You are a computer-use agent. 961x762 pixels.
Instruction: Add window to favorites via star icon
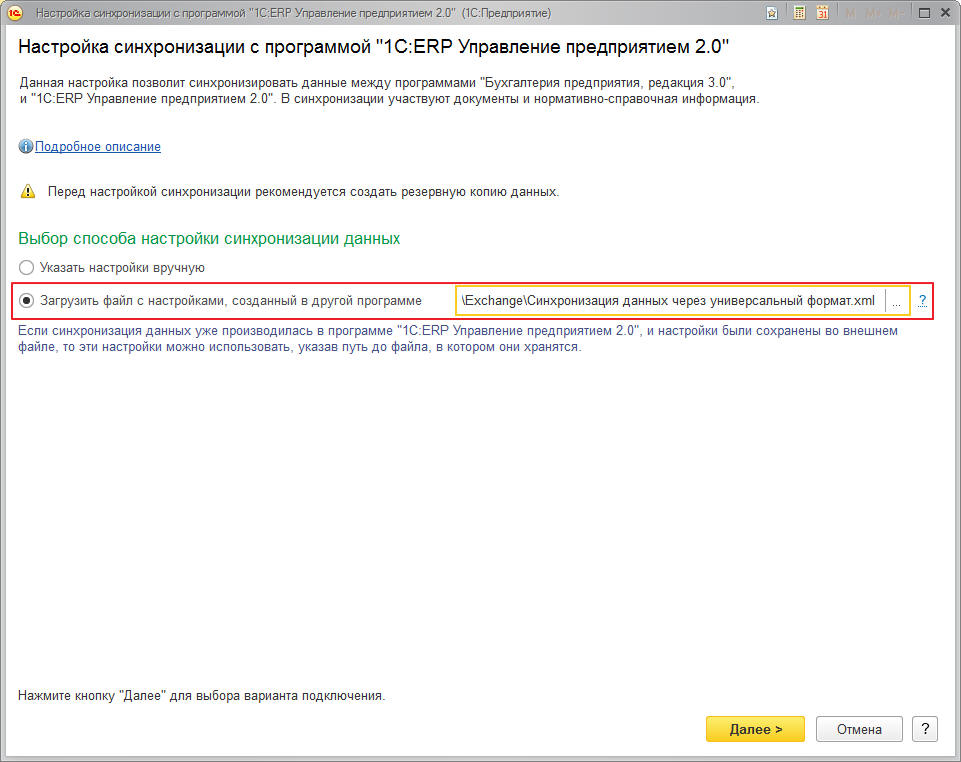772,13
